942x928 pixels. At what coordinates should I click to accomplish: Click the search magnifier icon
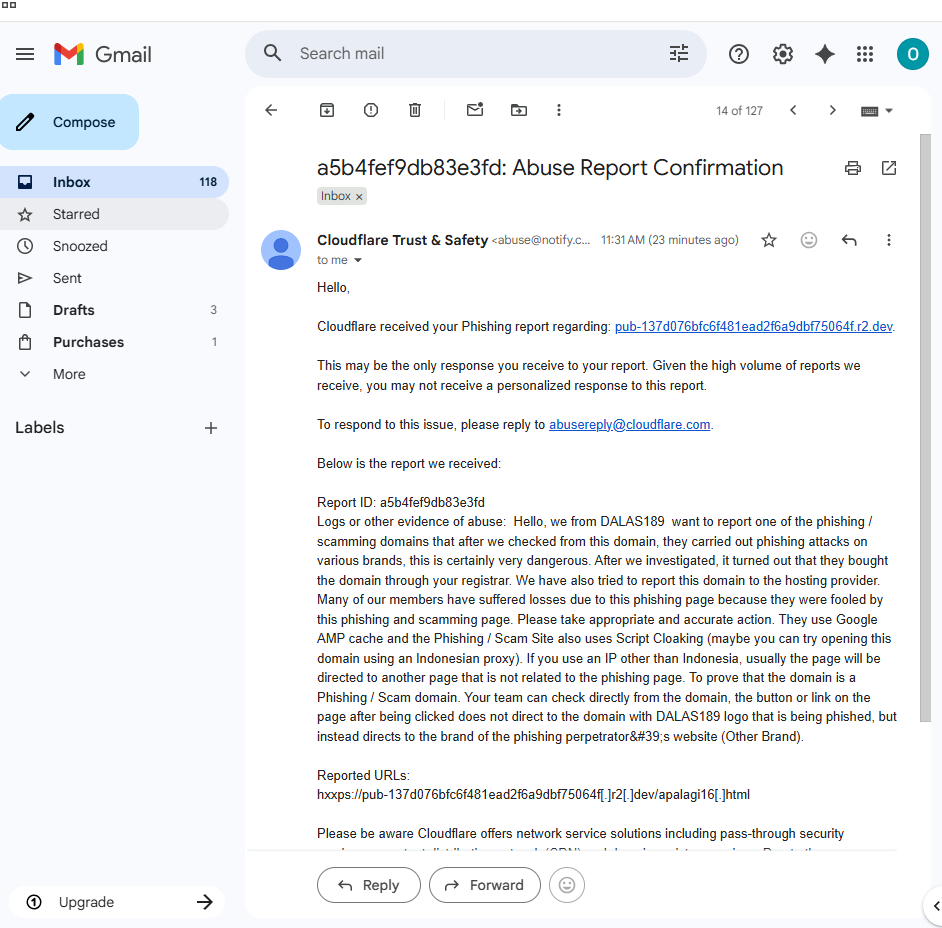(272, 53)
